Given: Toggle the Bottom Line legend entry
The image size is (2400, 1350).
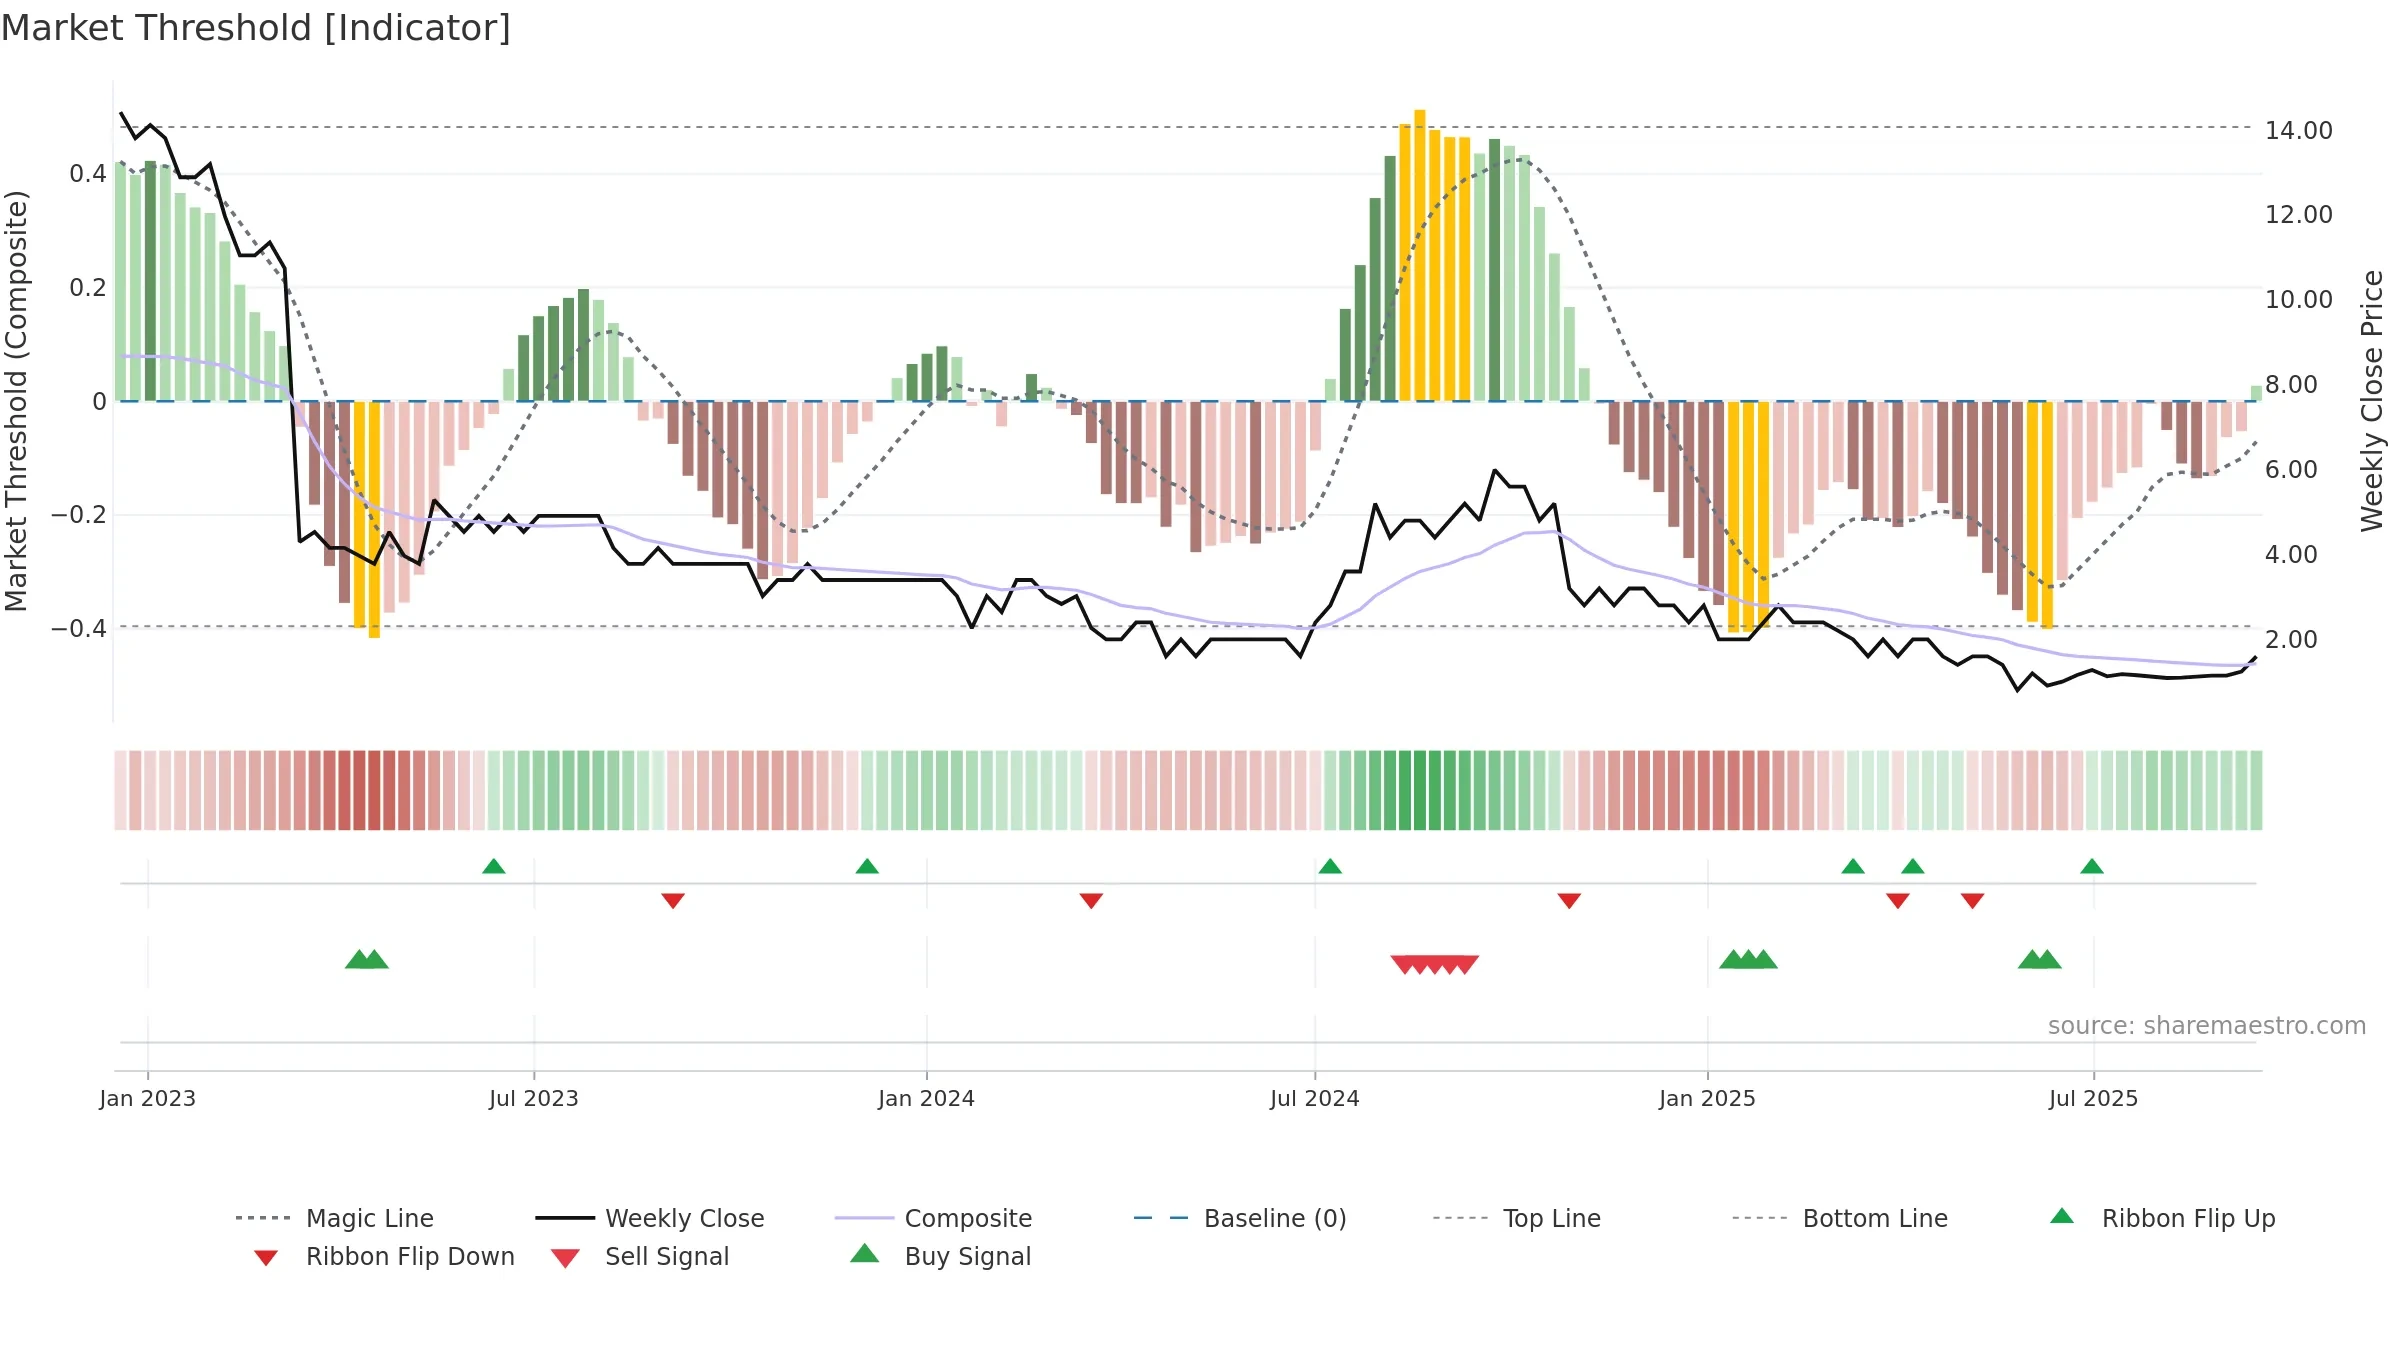Looking at the screenshot, I should (x=1840, y=1218).
